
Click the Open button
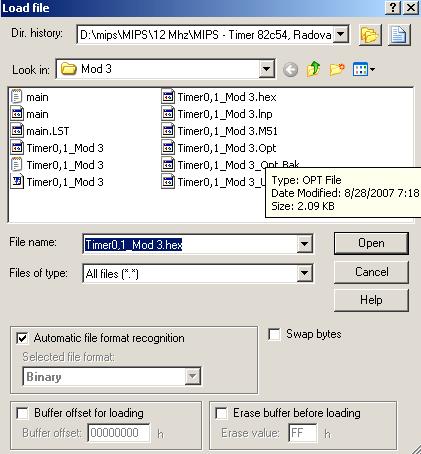[x=371, y=243]
